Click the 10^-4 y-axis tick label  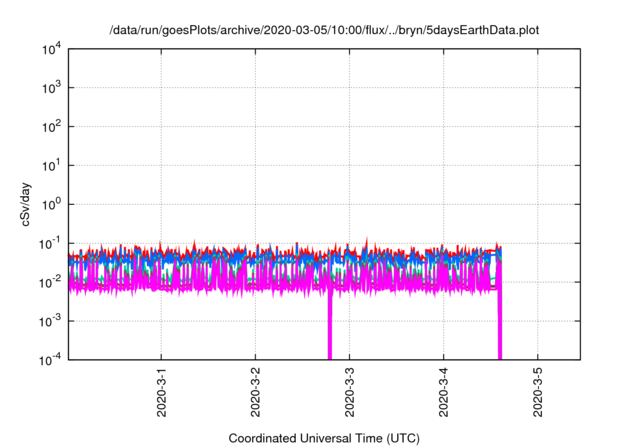point(50,360)
